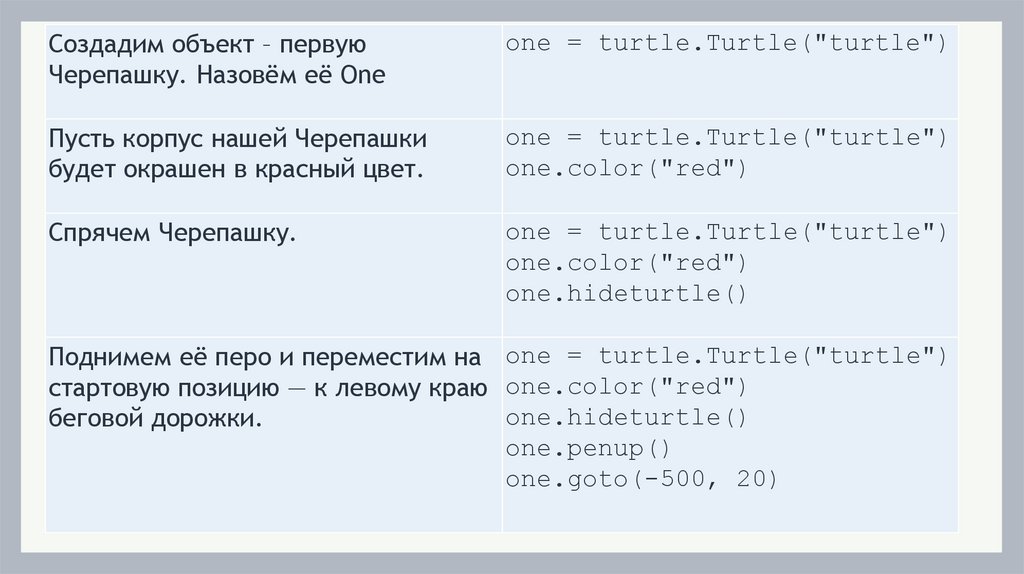Image resolution: width=1024 pixels, height=574 pixels.
Task: Click the description 'Пусть корпус нашей Черепашки'
Action: [239, 137]
